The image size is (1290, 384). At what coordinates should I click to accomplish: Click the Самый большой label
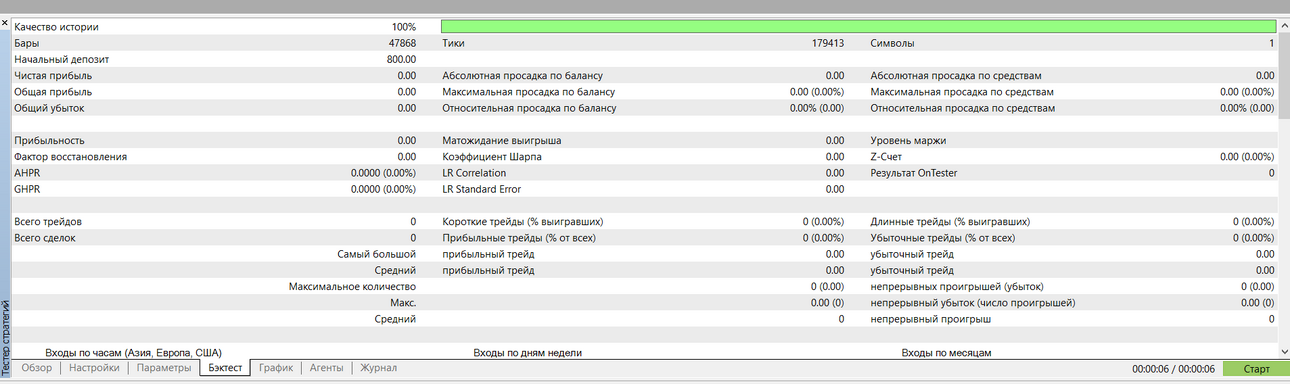[378, 254]
